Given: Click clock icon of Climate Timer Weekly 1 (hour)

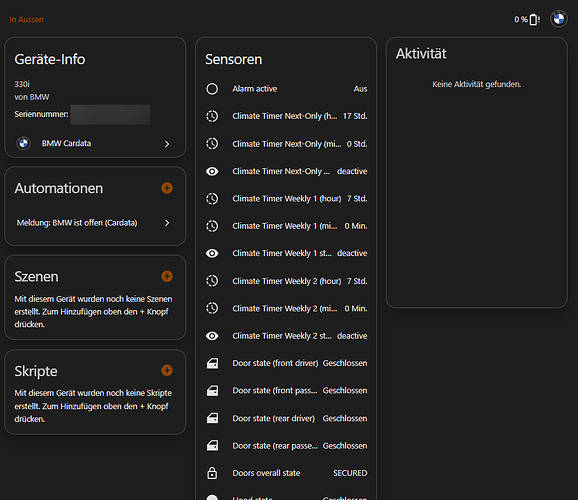Looking at the screenshot, I should tap(212, 199).
